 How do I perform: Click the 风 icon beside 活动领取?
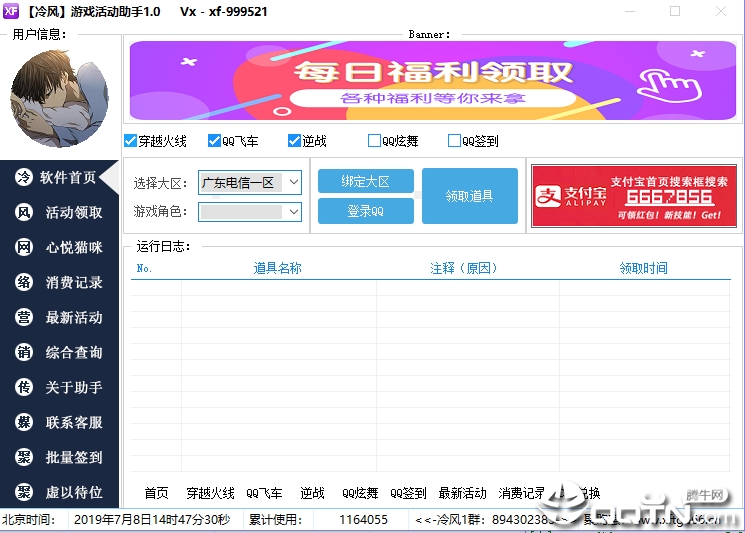click(x=24, y=212)
